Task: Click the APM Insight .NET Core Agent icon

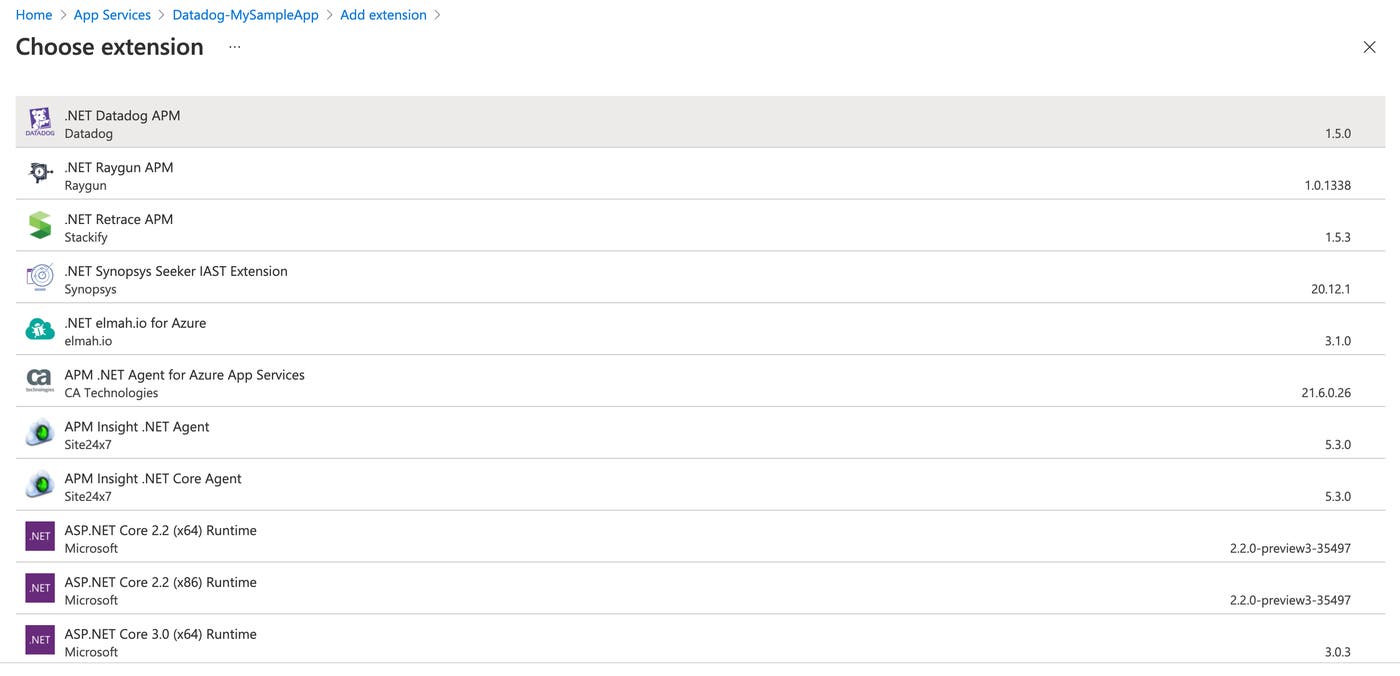Action: pyautogui.click(x=40, y=486)
